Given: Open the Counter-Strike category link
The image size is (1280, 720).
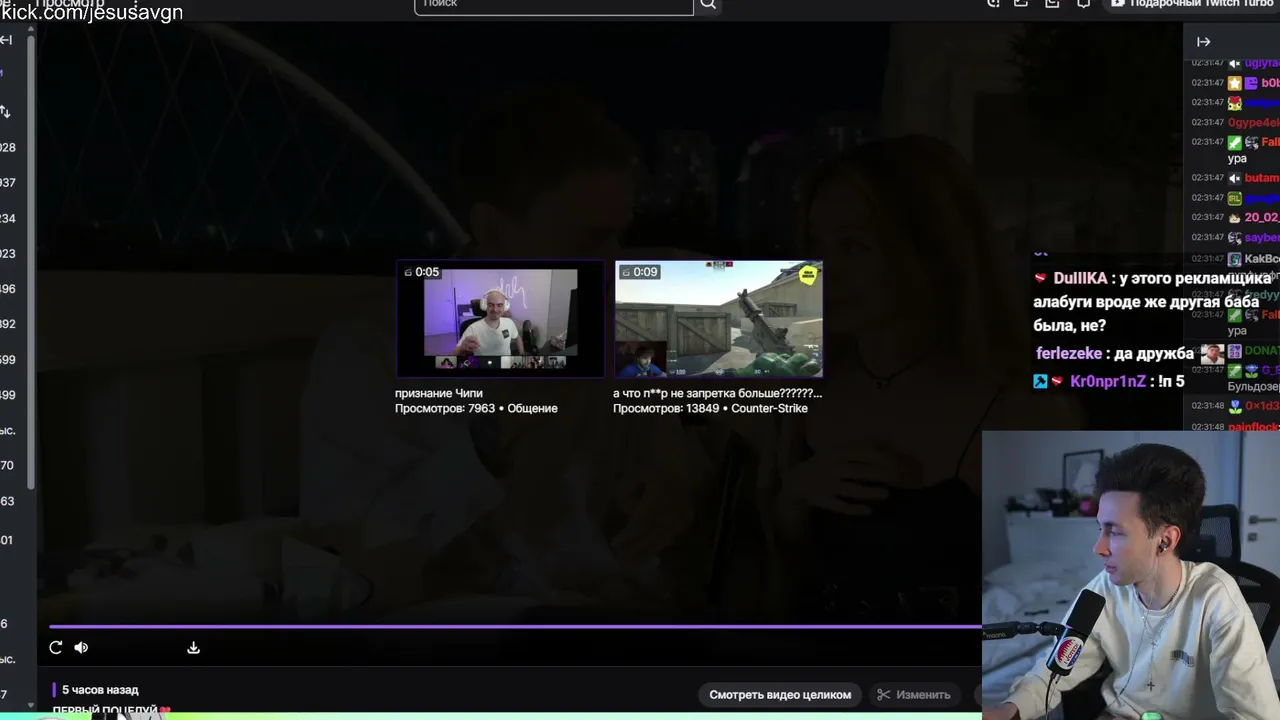Looking at the screenshot, I should (769, 408).
